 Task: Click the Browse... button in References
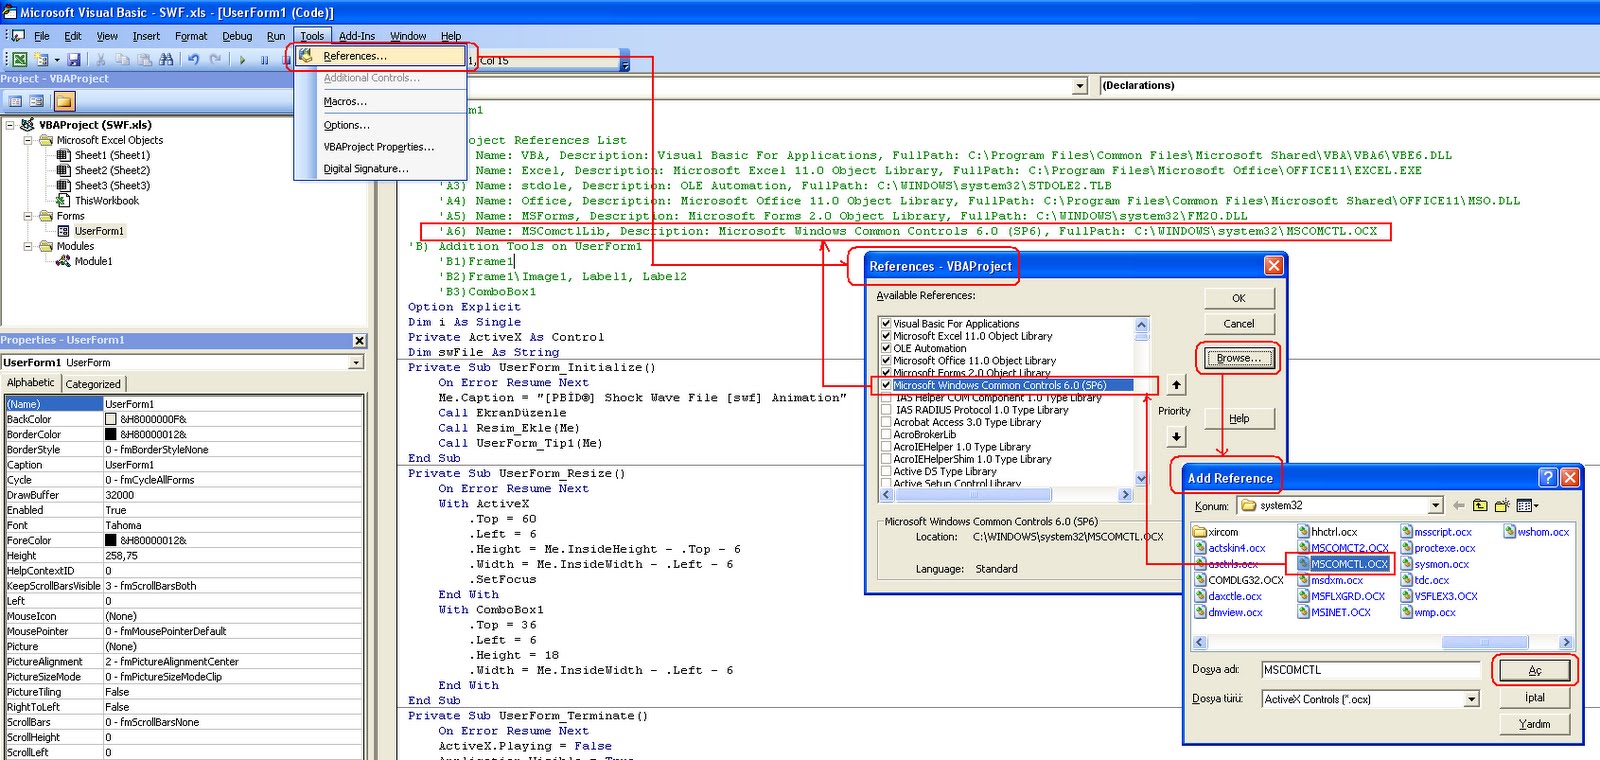click(1238, 358)
